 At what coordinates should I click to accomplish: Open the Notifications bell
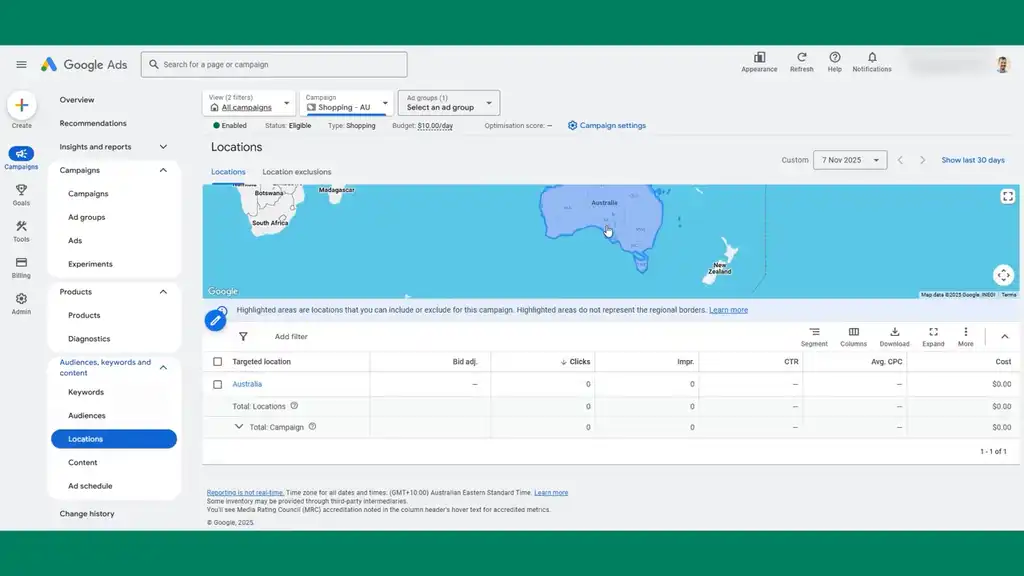pyautogui.click(x=872, y=58)
